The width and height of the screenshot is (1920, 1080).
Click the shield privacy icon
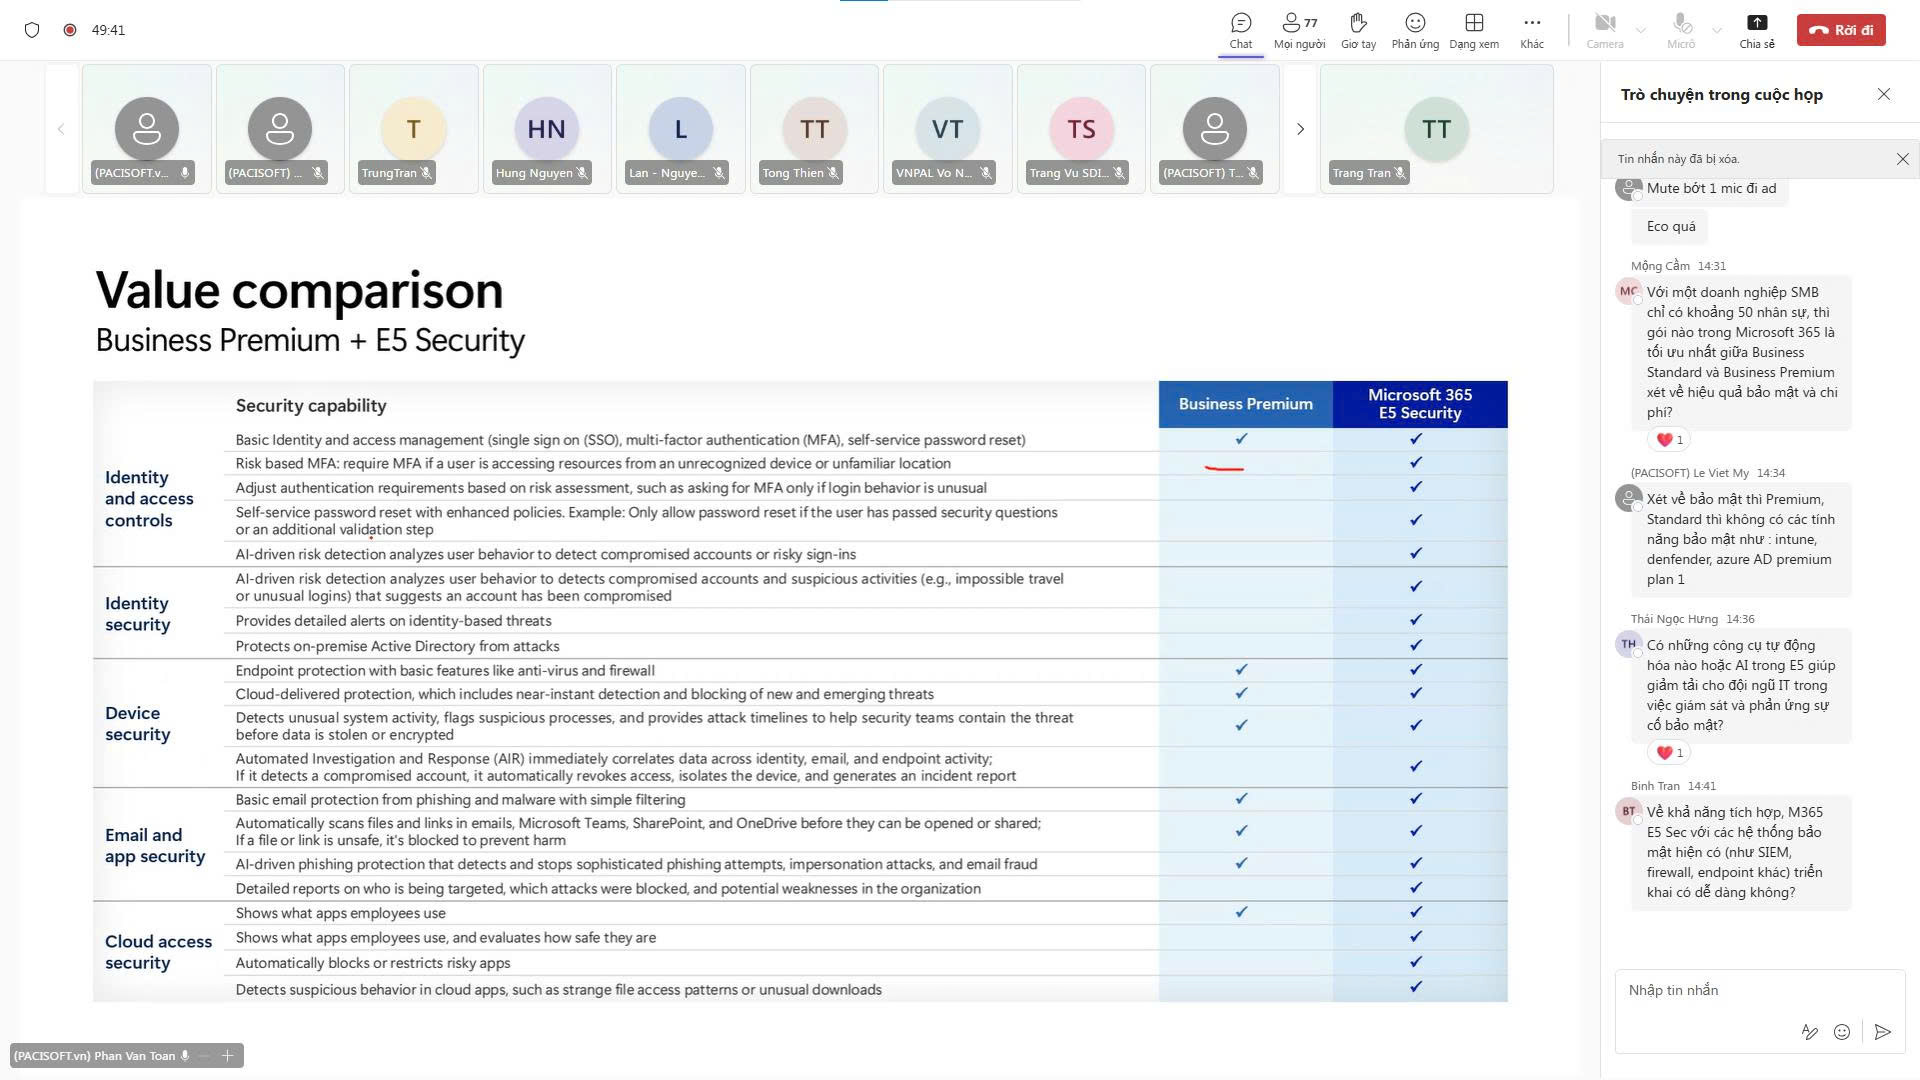[32, 30]
